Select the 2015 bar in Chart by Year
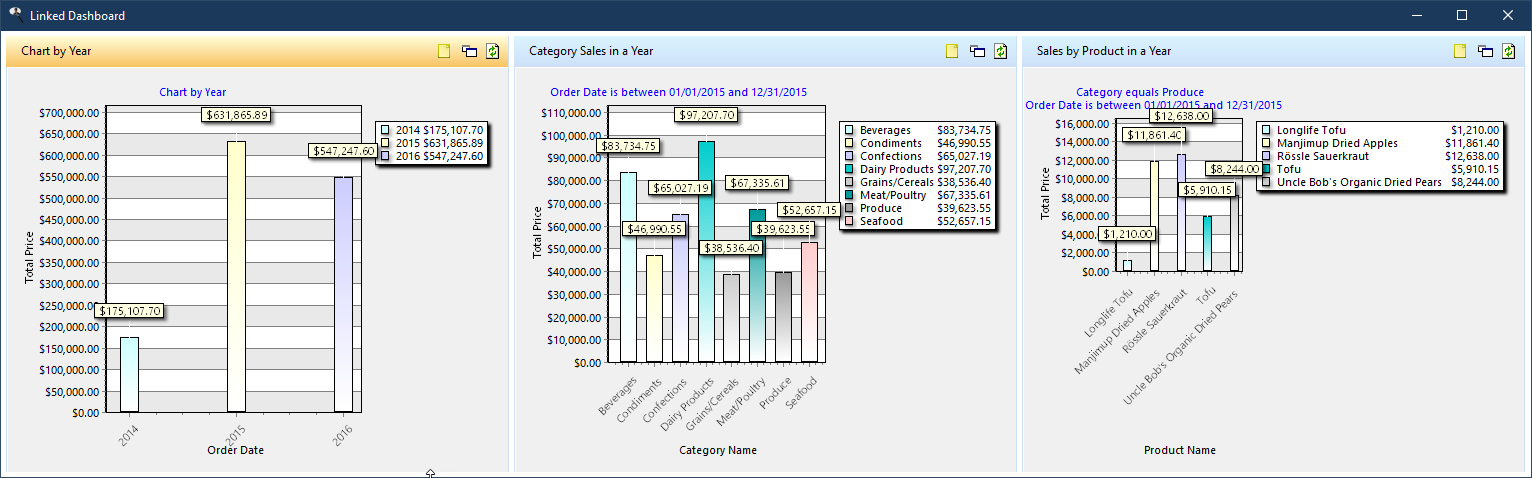This screenshot has height=478, width=1532. [x=236, y=280]
